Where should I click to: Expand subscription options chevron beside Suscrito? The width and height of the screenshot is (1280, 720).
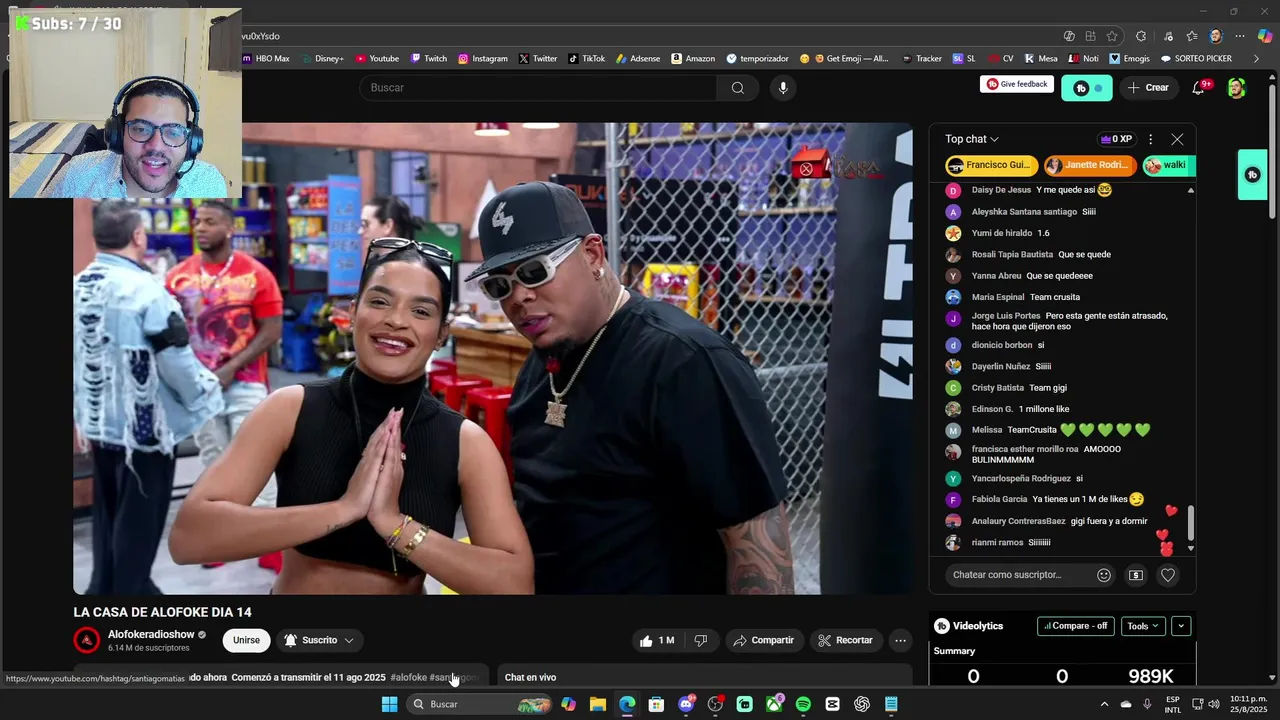click(x=349, y=640)
